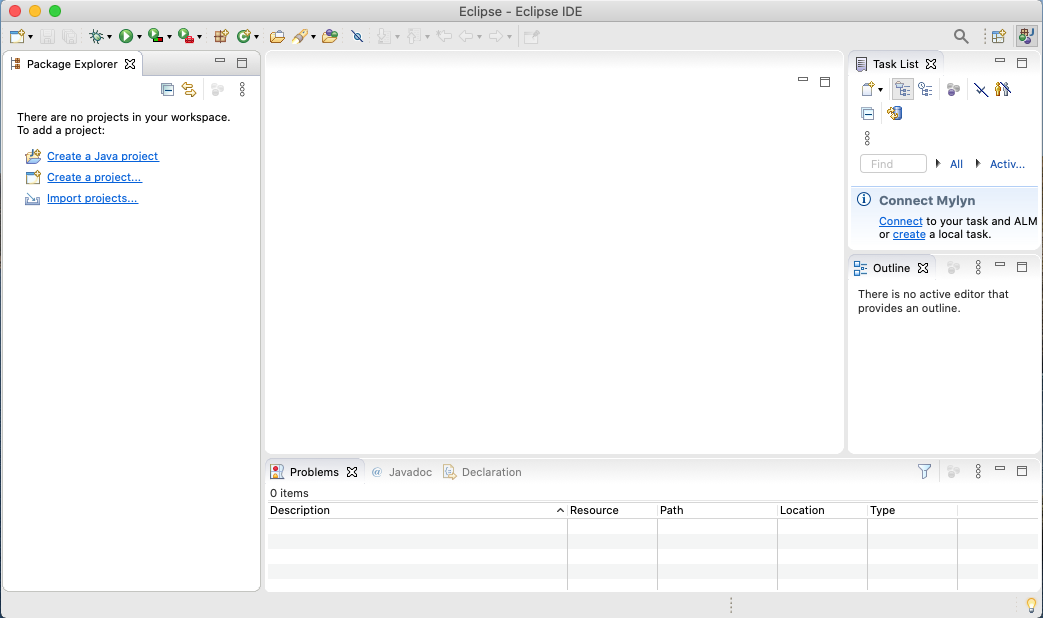Close the Outline view
Image resolution: width=1043 pixels, height=618 pixels.
[x=923, y=268]
